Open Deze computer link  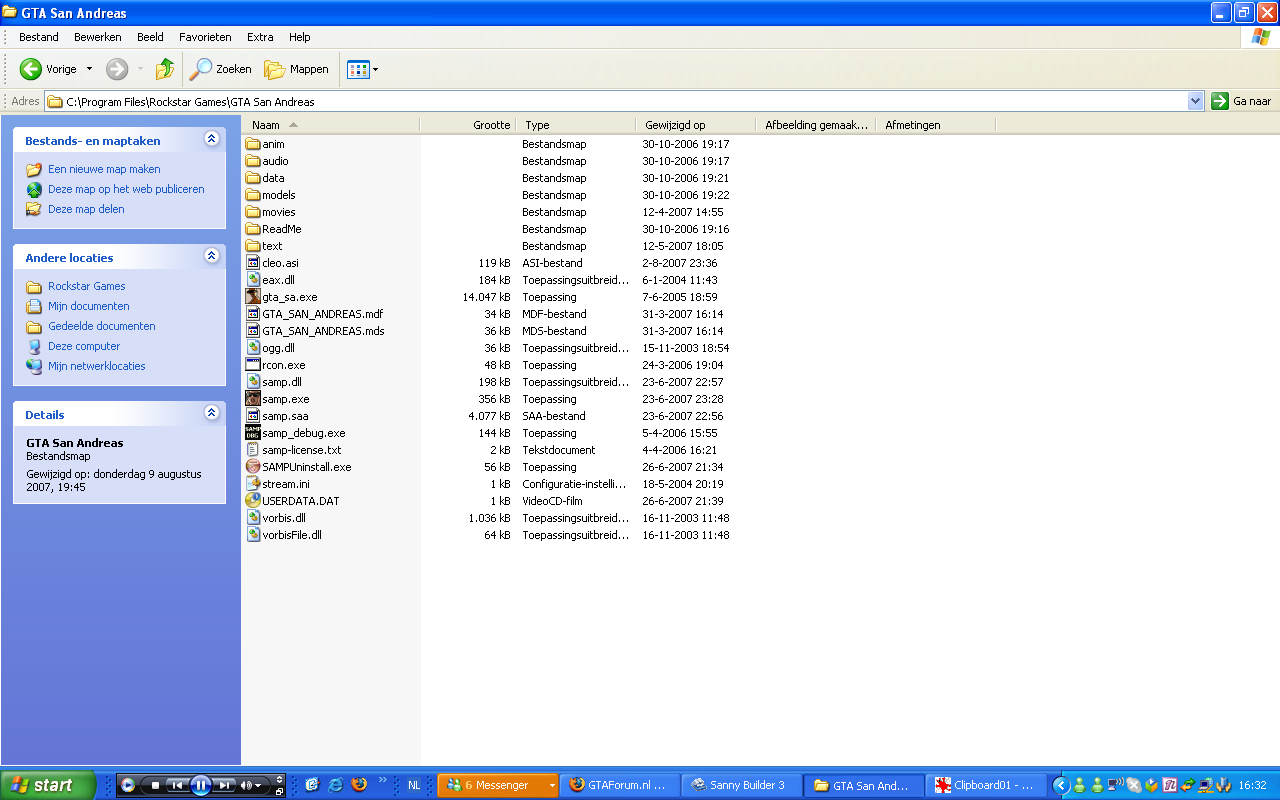point(84,346)
